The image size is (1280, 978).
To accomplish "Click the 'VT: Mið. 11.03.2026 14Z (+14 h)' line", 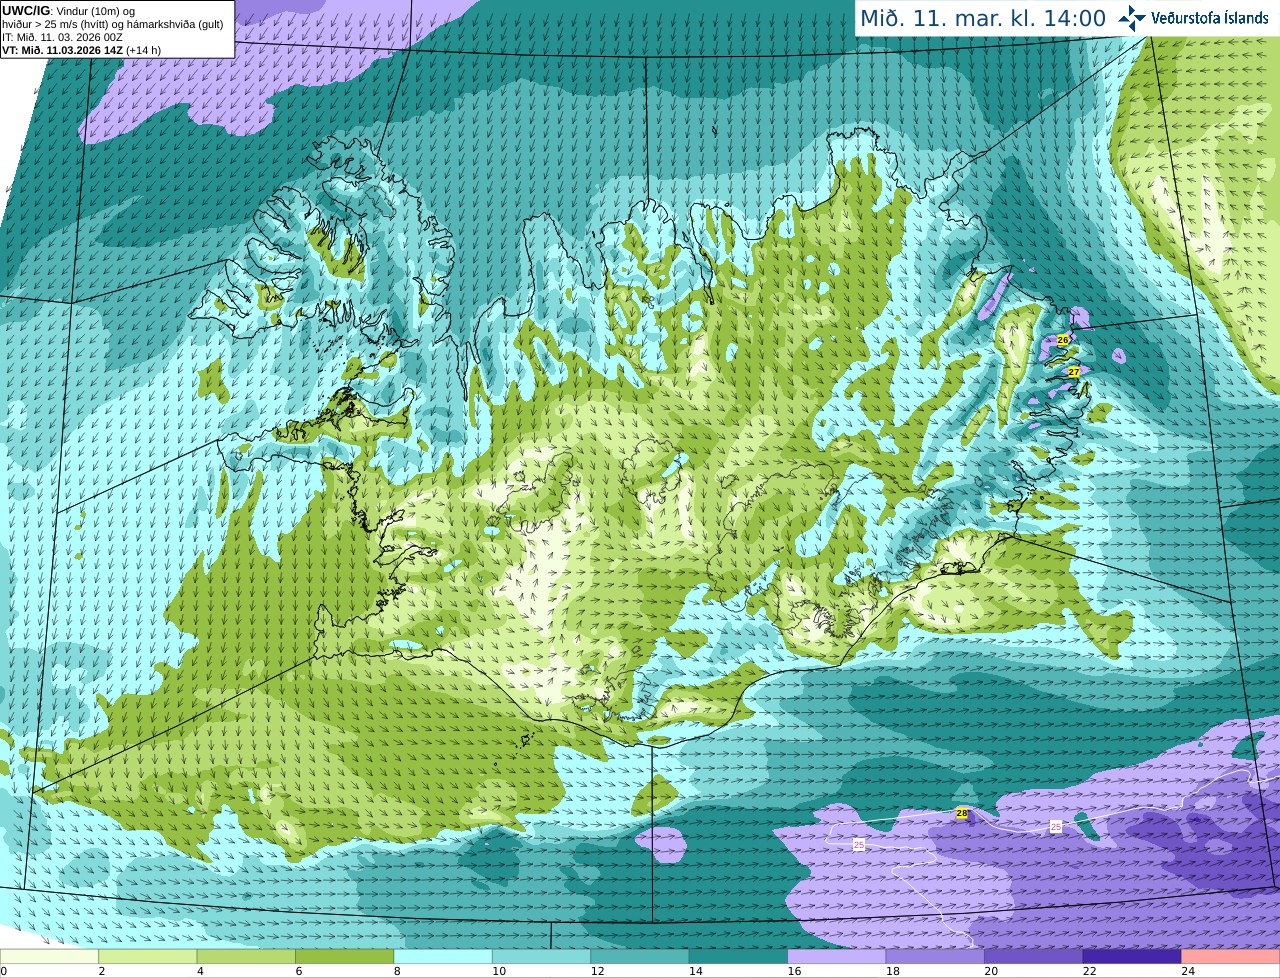I will pyautogui.click(x=81, y=50).
